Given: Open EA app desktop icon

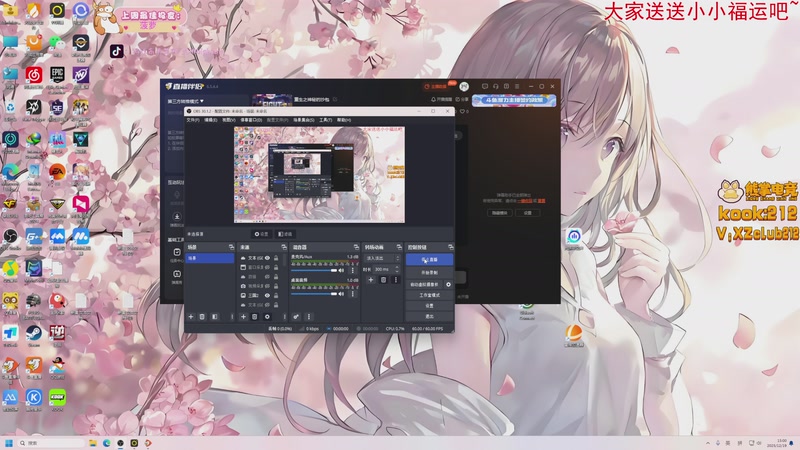Looking at the screenshot, I should (x=57, y=172).
